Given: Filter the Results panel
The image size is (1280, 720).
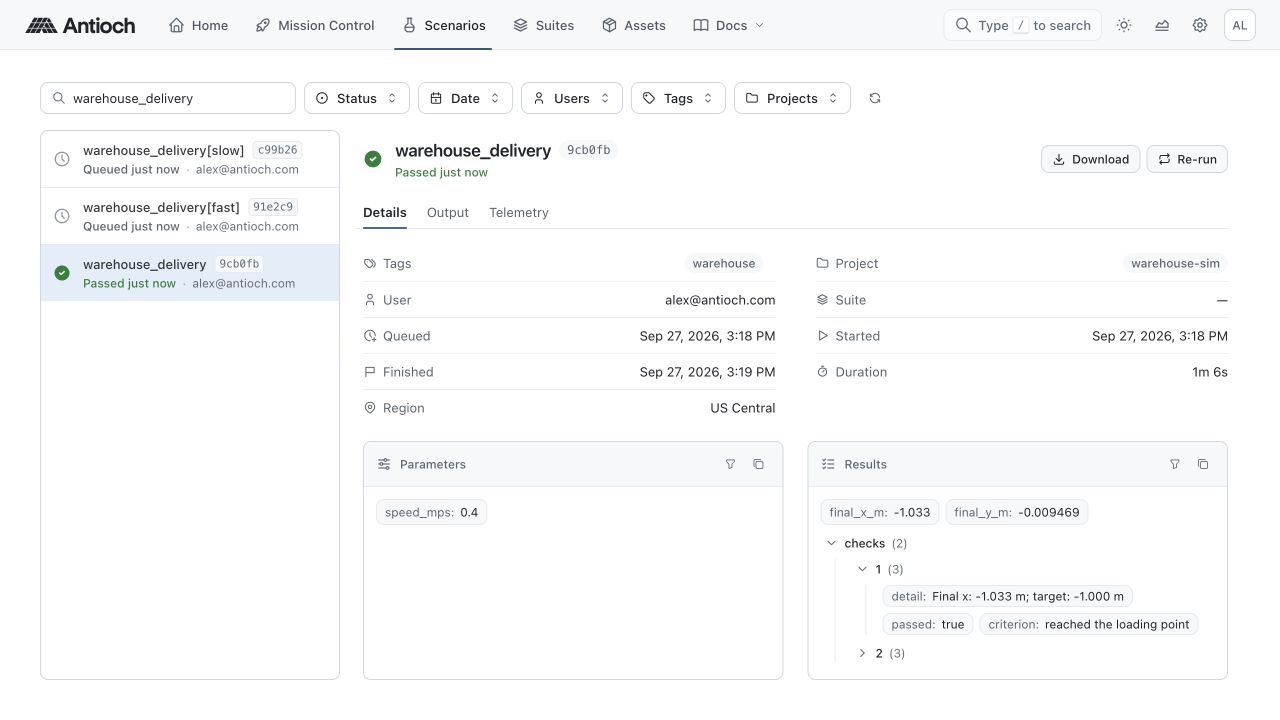Looking at the screenshot, I should pyautogui.click(x=1175, y=464).
